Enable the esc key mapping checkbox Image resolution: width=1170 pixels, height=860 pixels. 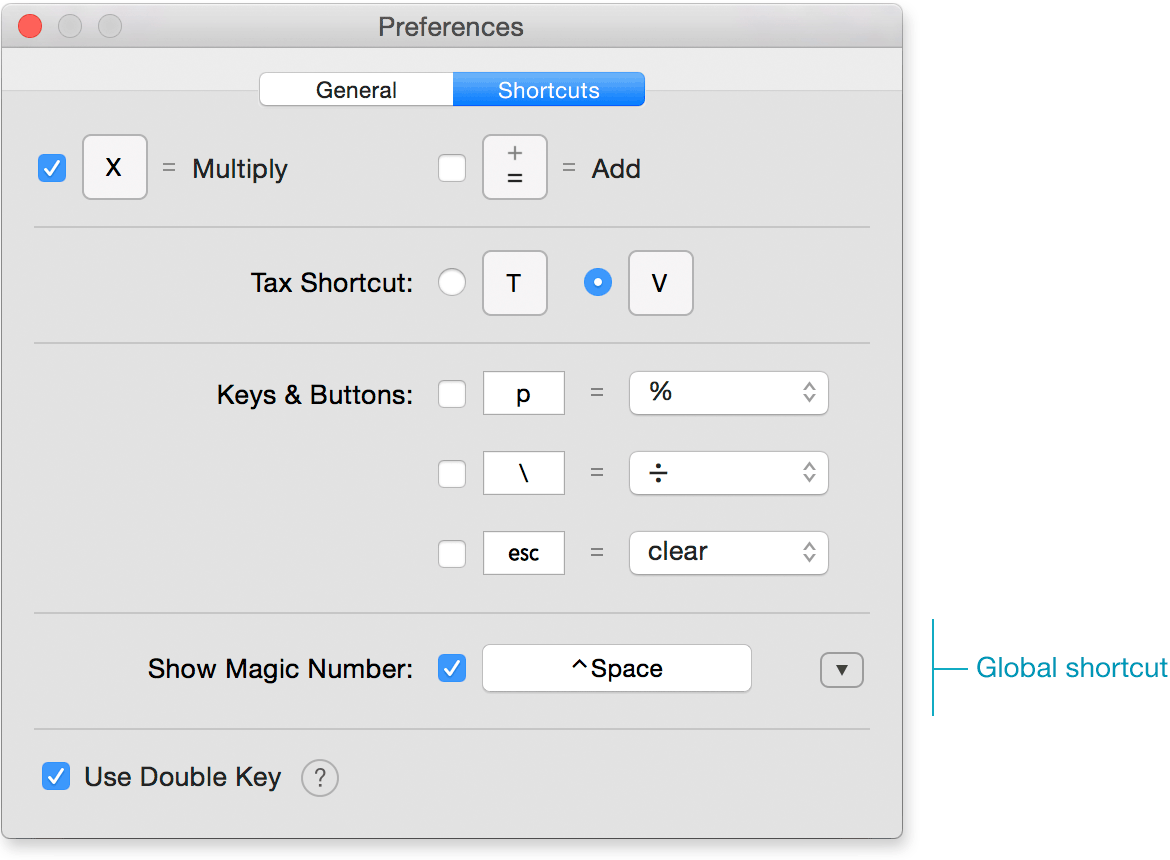pyautogui.click(x=452, y=553)
